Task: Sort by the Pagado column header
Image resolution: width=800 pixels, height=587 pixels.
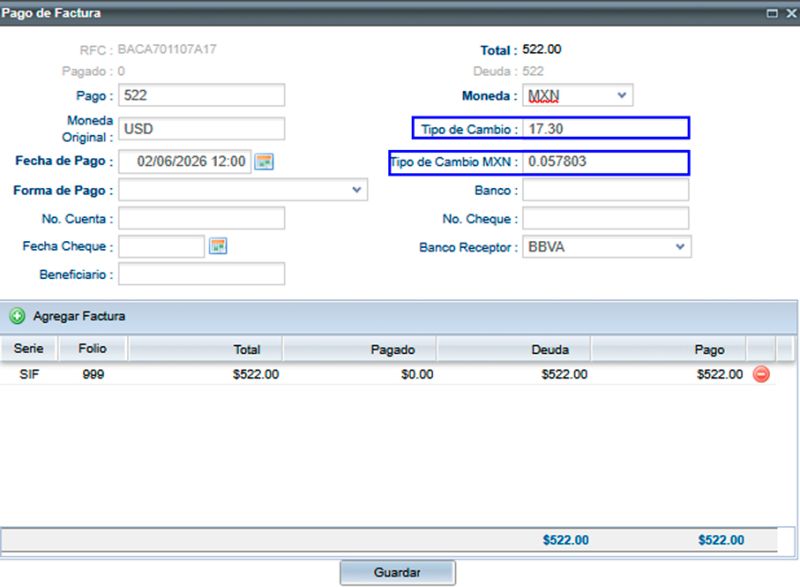Action: pyautogui.click(x=359, y=349)
